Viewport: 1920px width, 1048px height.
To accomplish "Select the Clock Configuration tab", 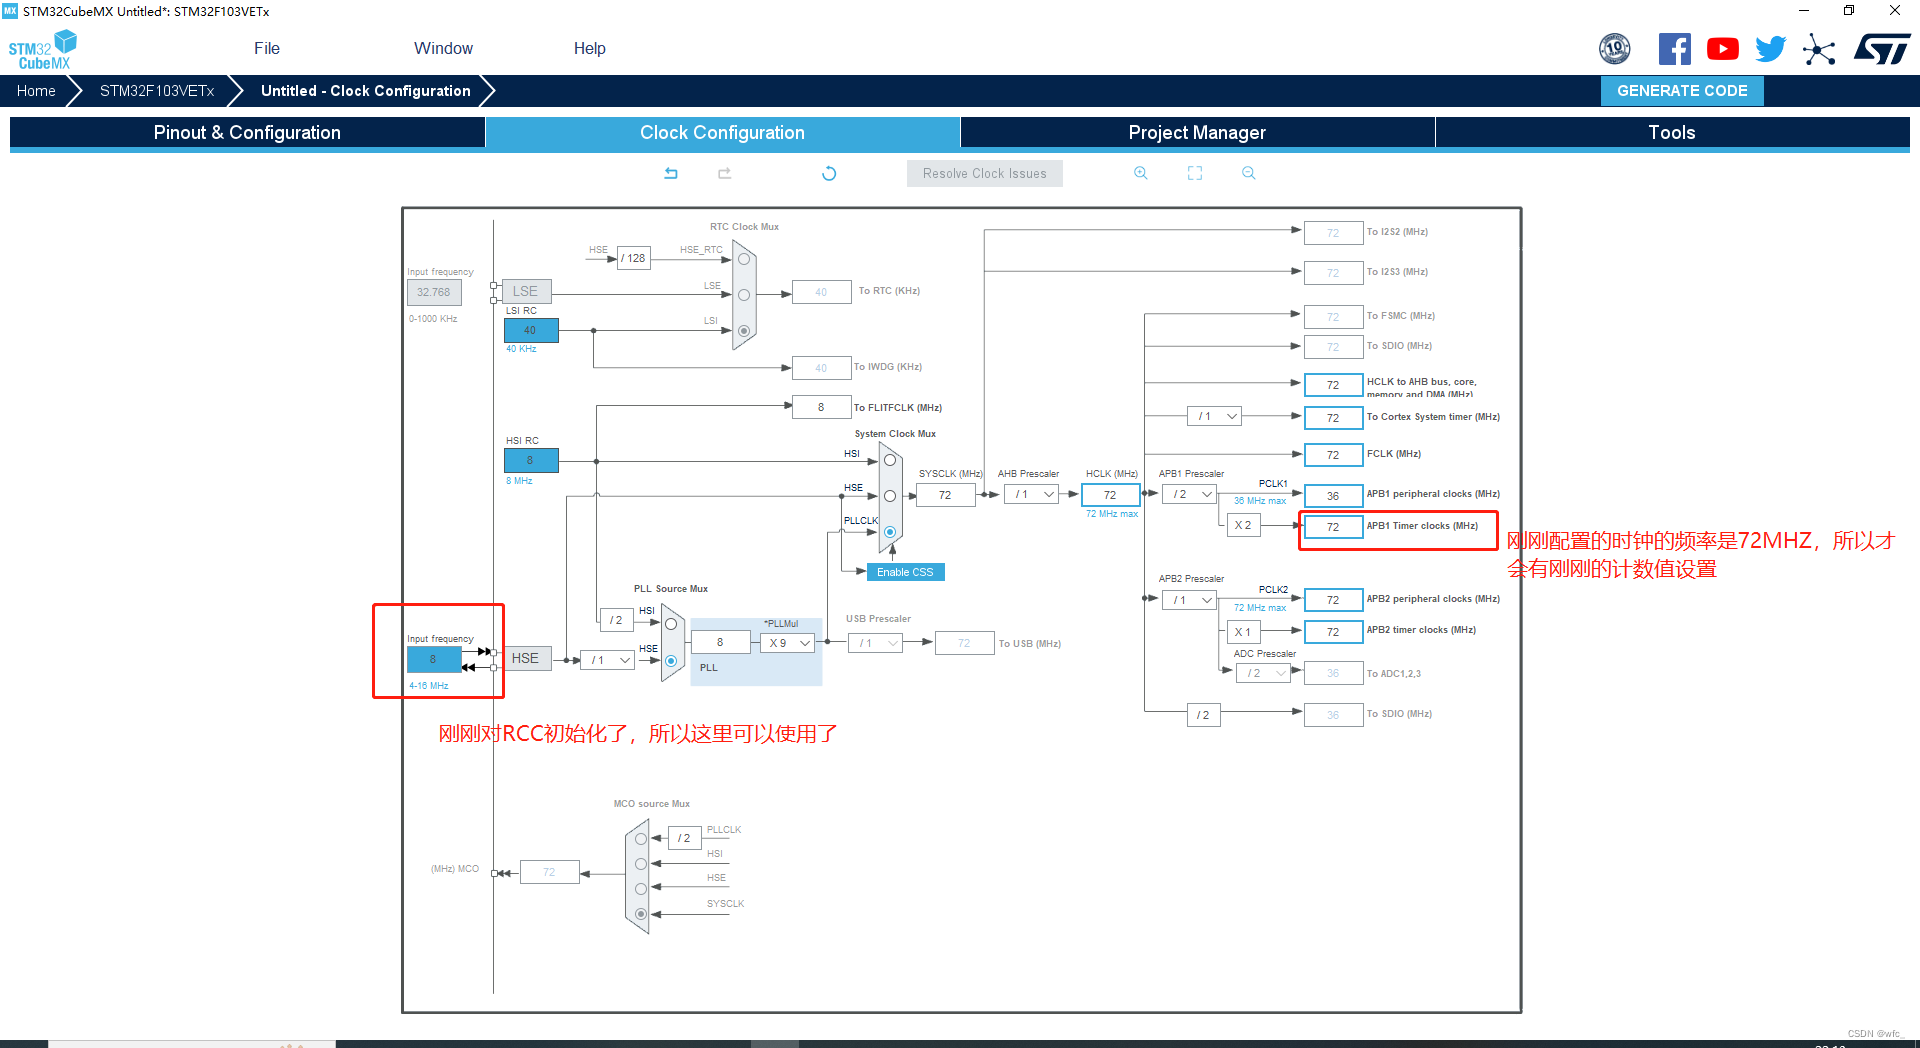I will [x=722, y=133].
